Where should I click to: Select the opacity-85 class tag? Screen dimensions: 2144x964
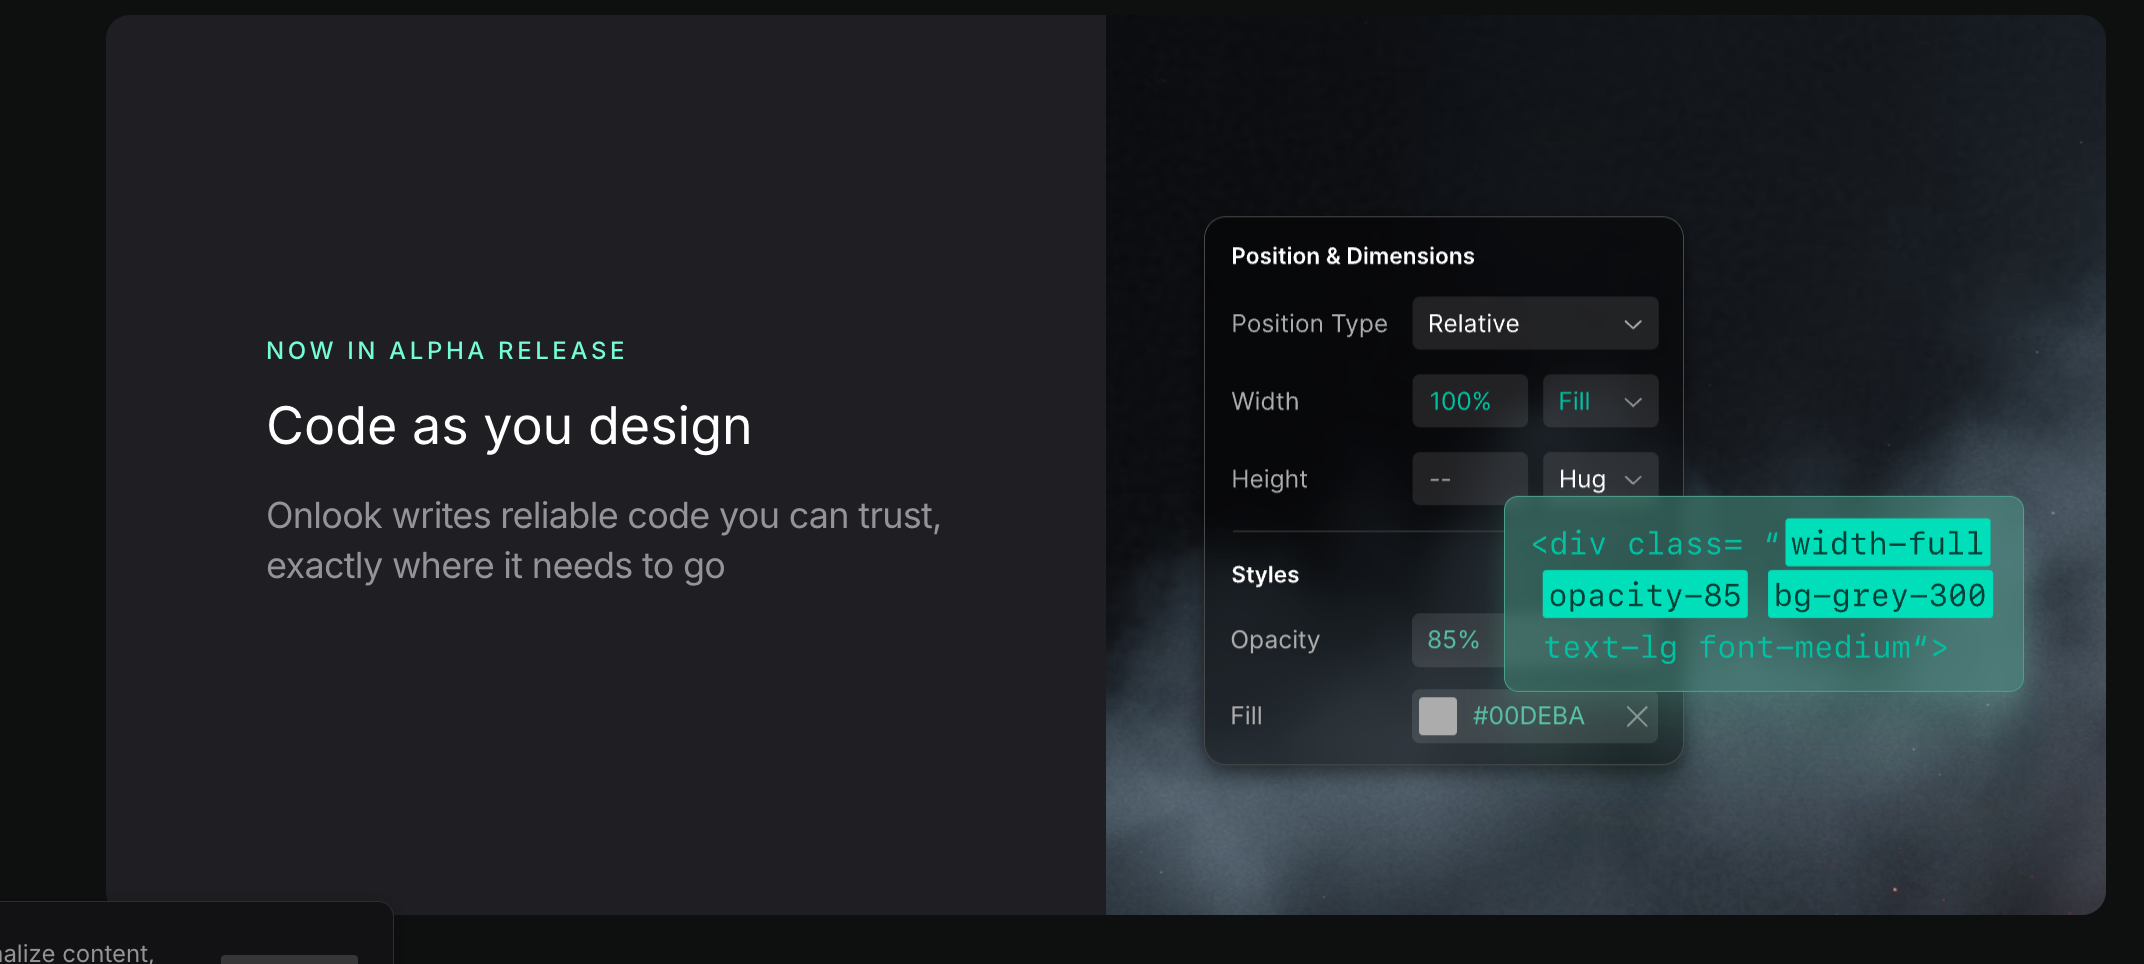point(1644,595)
